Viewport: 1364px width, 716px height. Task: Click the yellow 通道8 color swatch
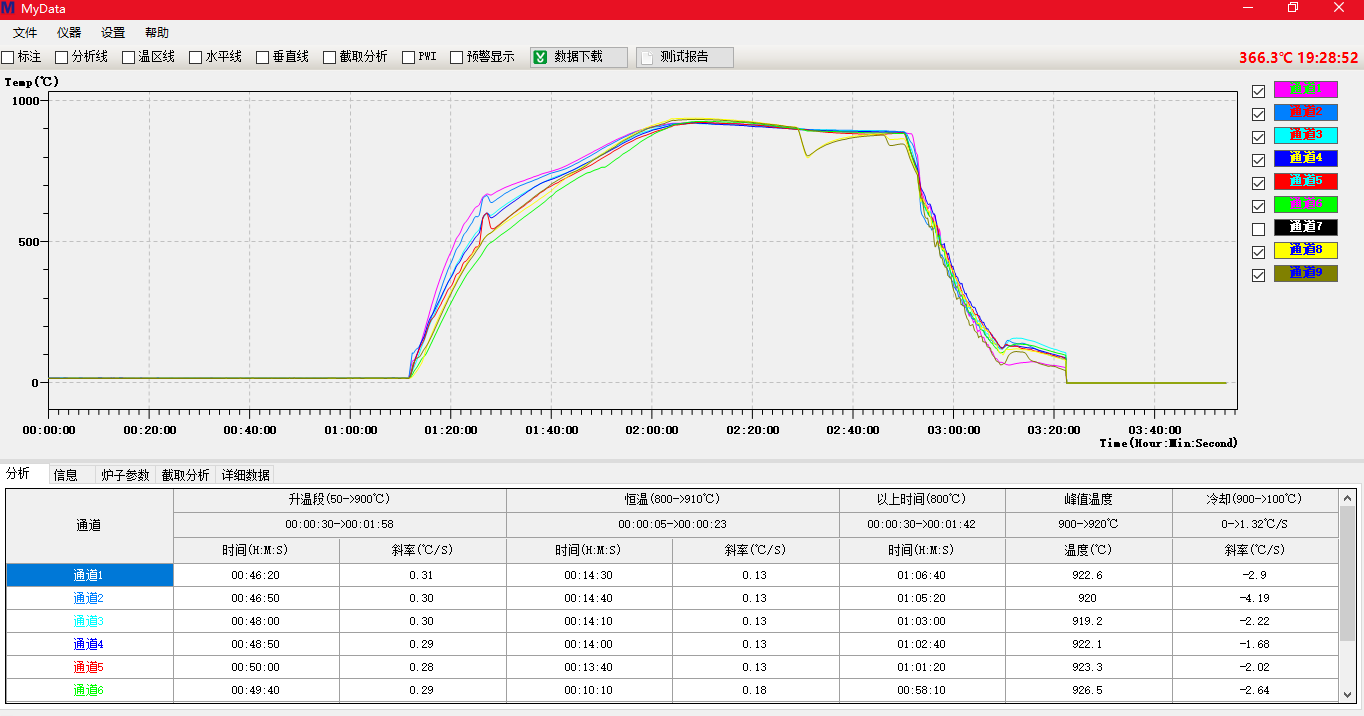click(x=1305, y=250)
